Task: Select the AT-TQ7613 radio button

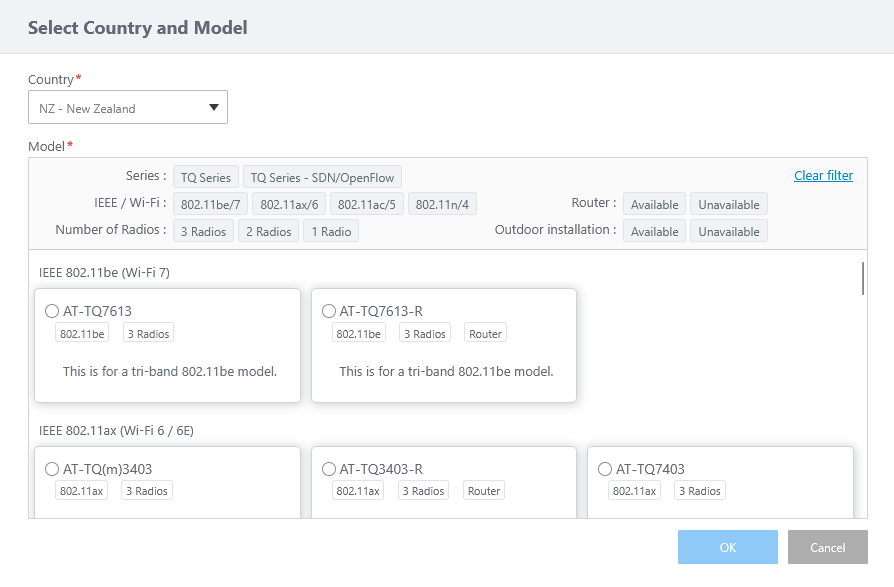Action: point(52,311)
